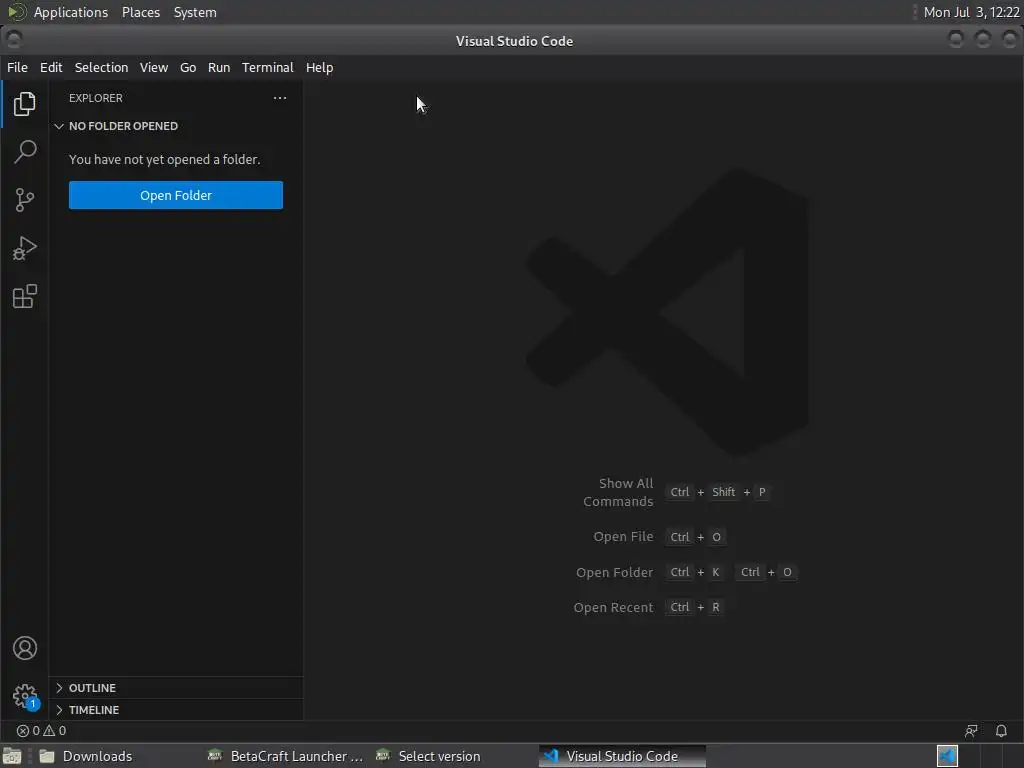The image size is (1024, 768).
Task: Open the Help menu
Action: click(x=319, y=67)
